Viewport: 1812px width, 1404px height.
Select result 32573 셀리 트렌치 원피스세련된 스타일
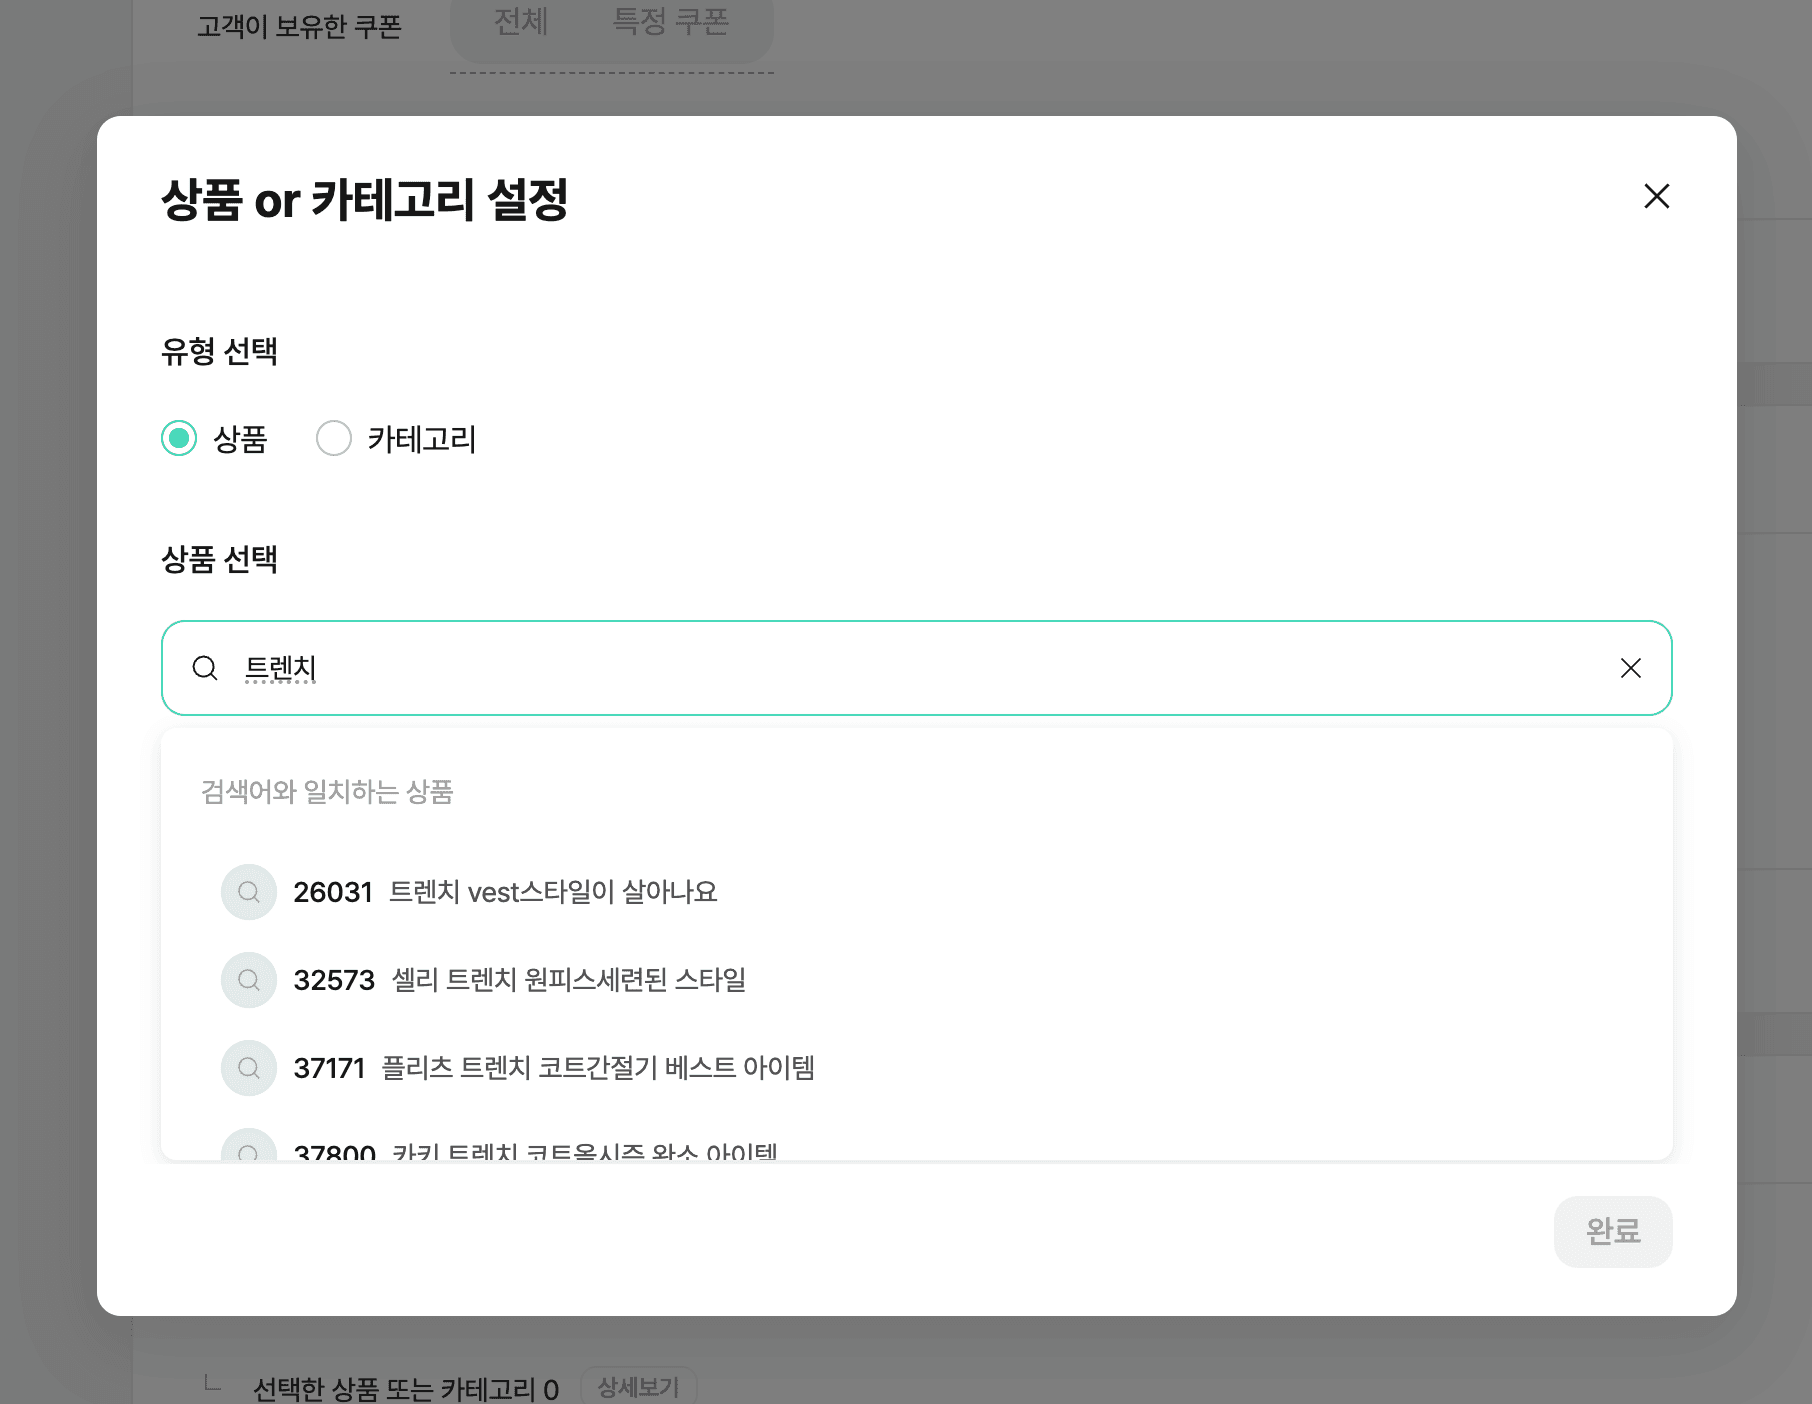click(x=521, y=980)
